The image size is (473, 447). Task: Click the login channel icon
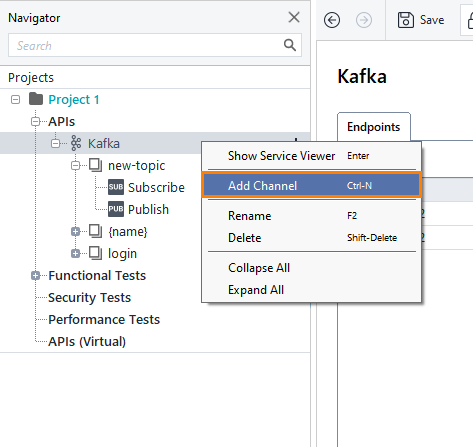[x=96, y=253]
